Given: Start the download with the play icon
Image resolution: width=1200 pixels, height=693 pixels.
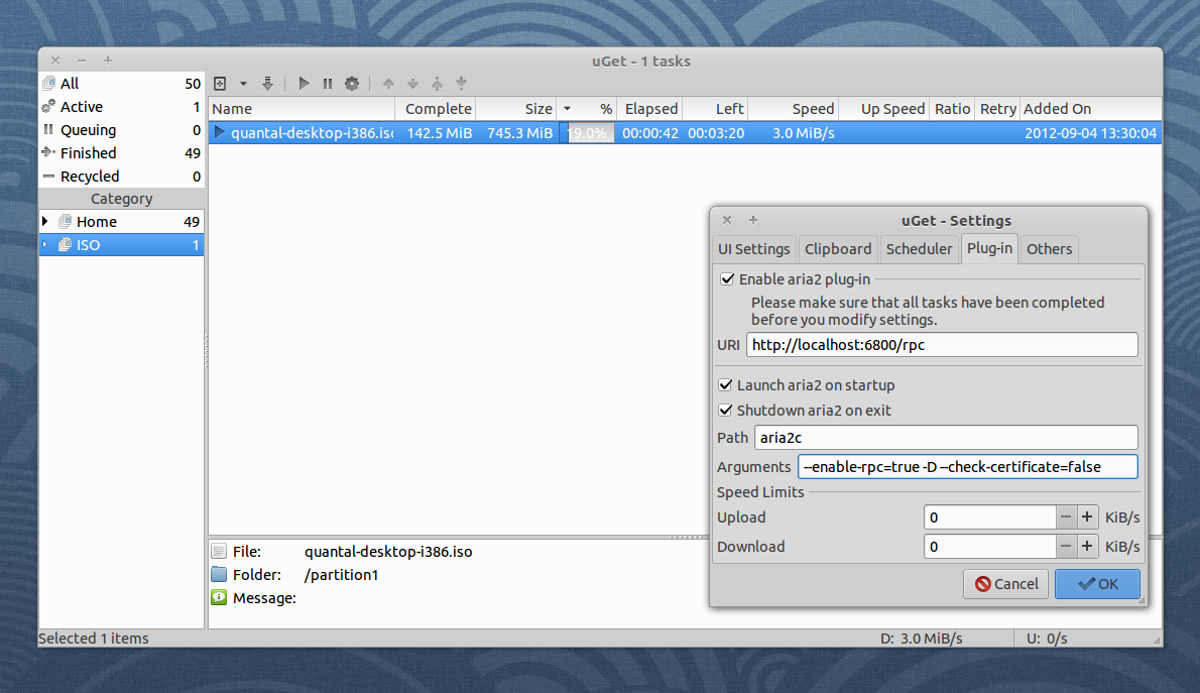Looking at the screenshot, I should pos(304,84).
